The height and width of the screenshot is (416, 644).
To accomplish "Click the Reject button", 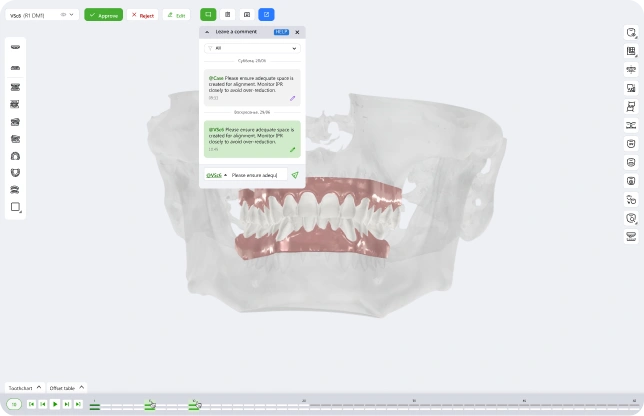I will [142, 15].
